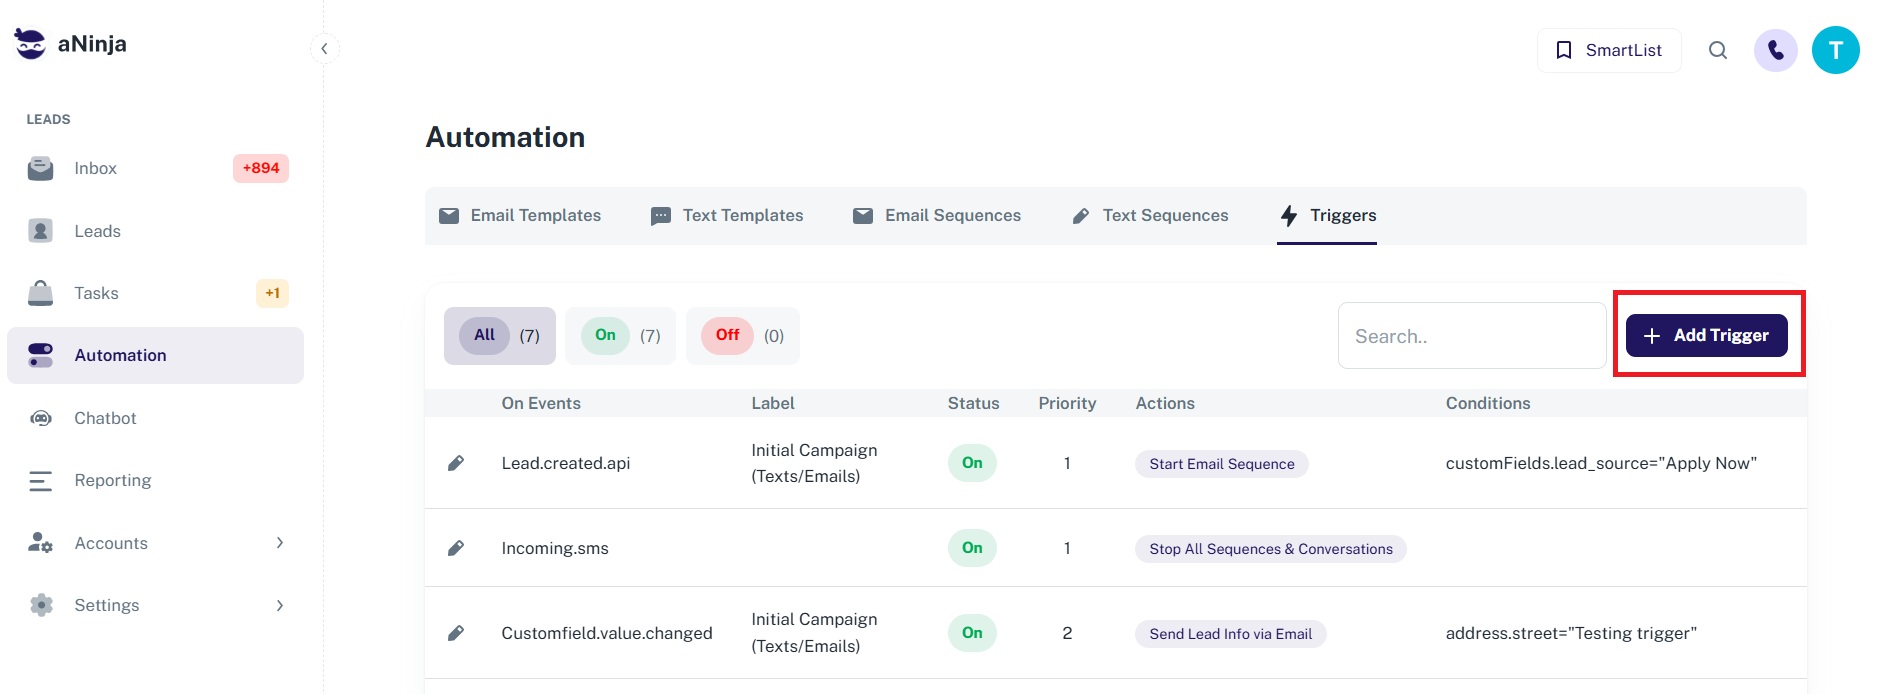Edit the Incoming.sms trigger pencil icon
The height and width of the screenshot is (694, 1885).
tap(456, 548)
